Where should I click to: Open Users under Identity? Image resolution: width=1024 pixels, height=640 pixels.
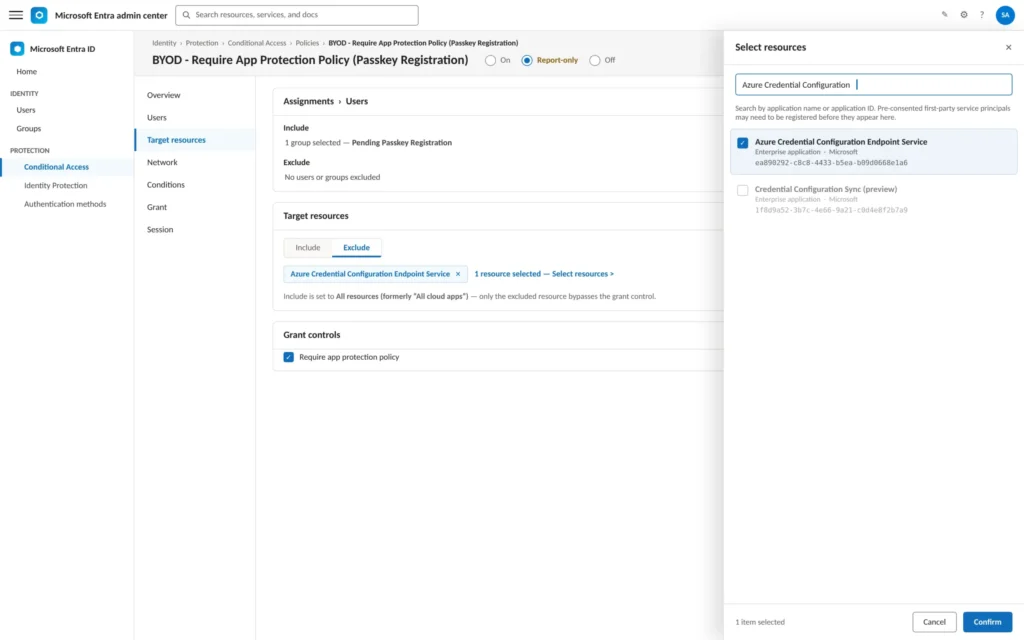click(x=26, y=110)
